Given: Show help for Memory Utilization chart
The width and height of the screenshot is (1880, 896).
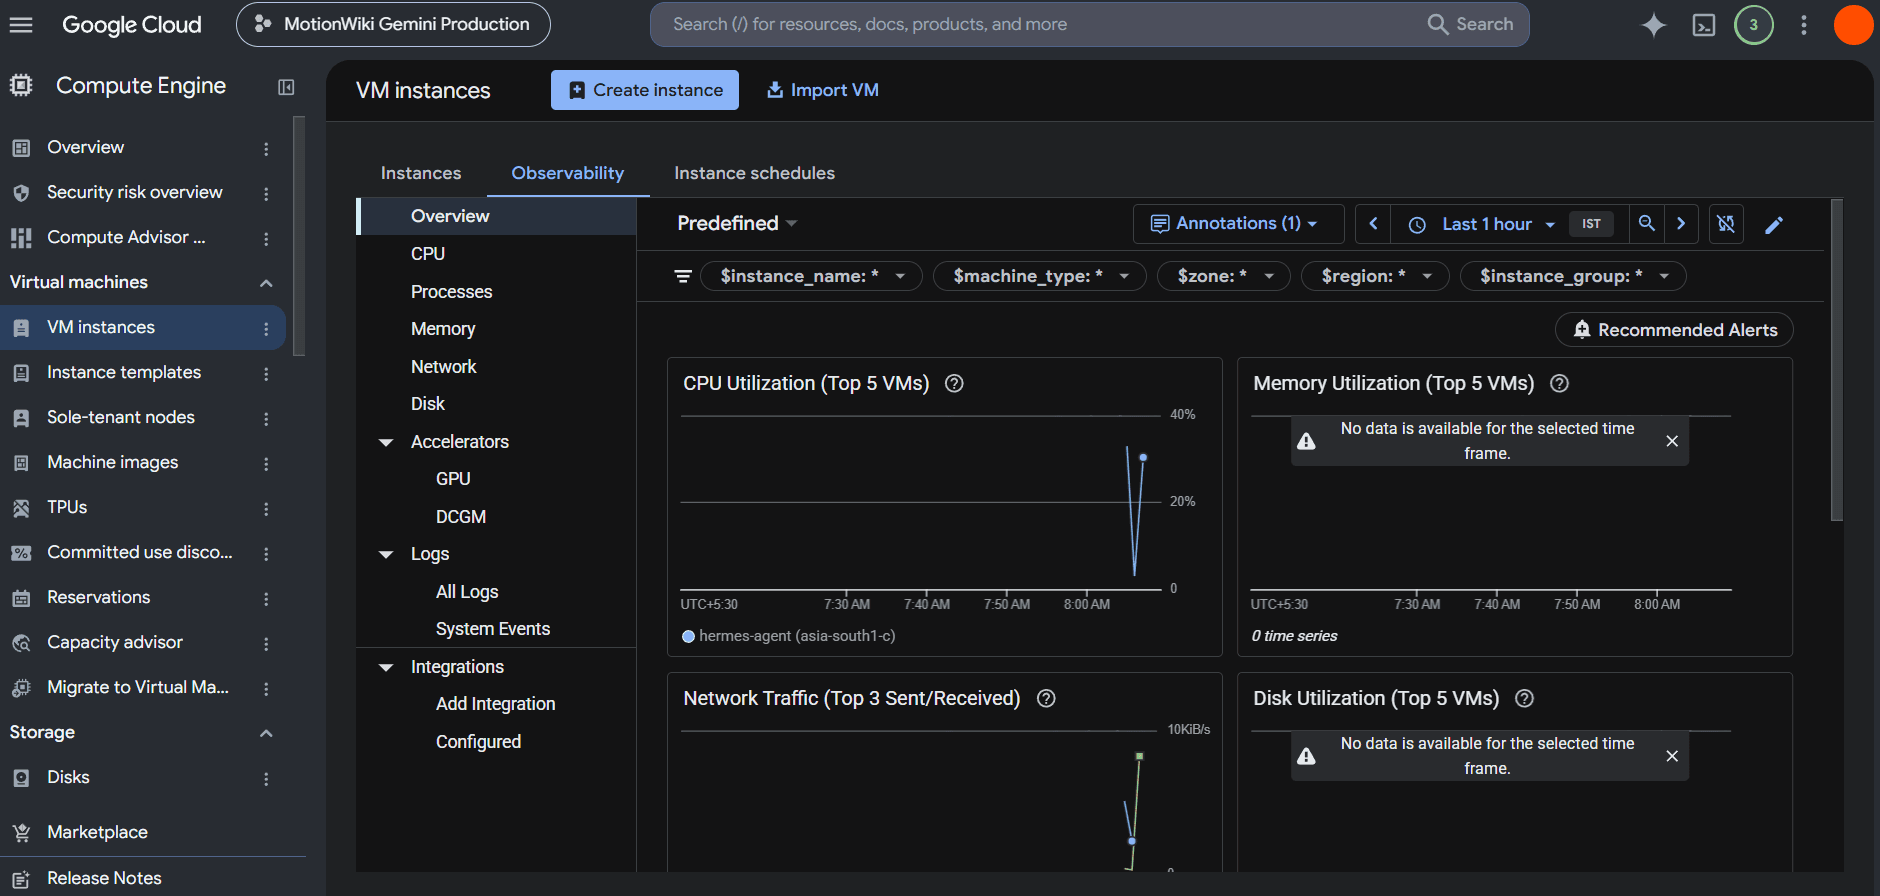Looking at the screenshot, I should (x=1559, y=383).
